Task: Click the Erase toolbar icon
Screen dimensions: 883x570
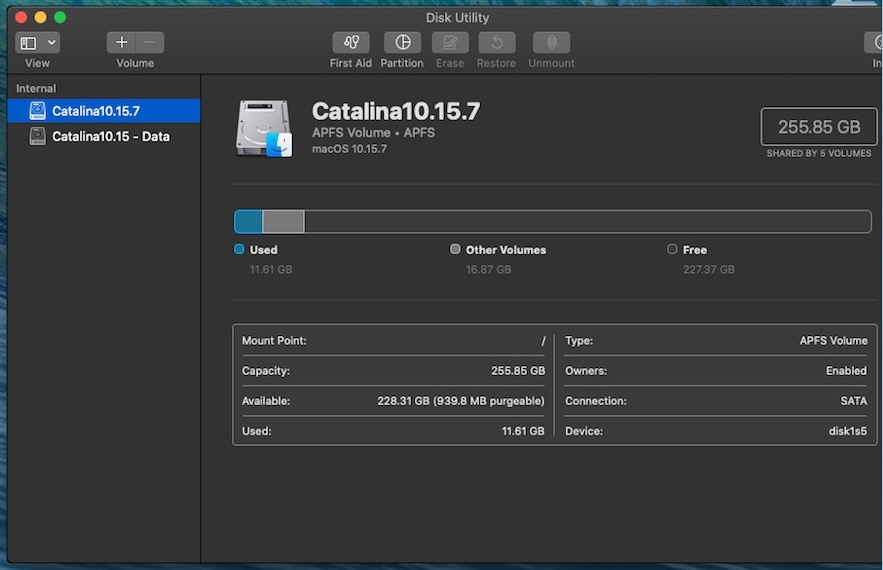Action: [450, 42]
